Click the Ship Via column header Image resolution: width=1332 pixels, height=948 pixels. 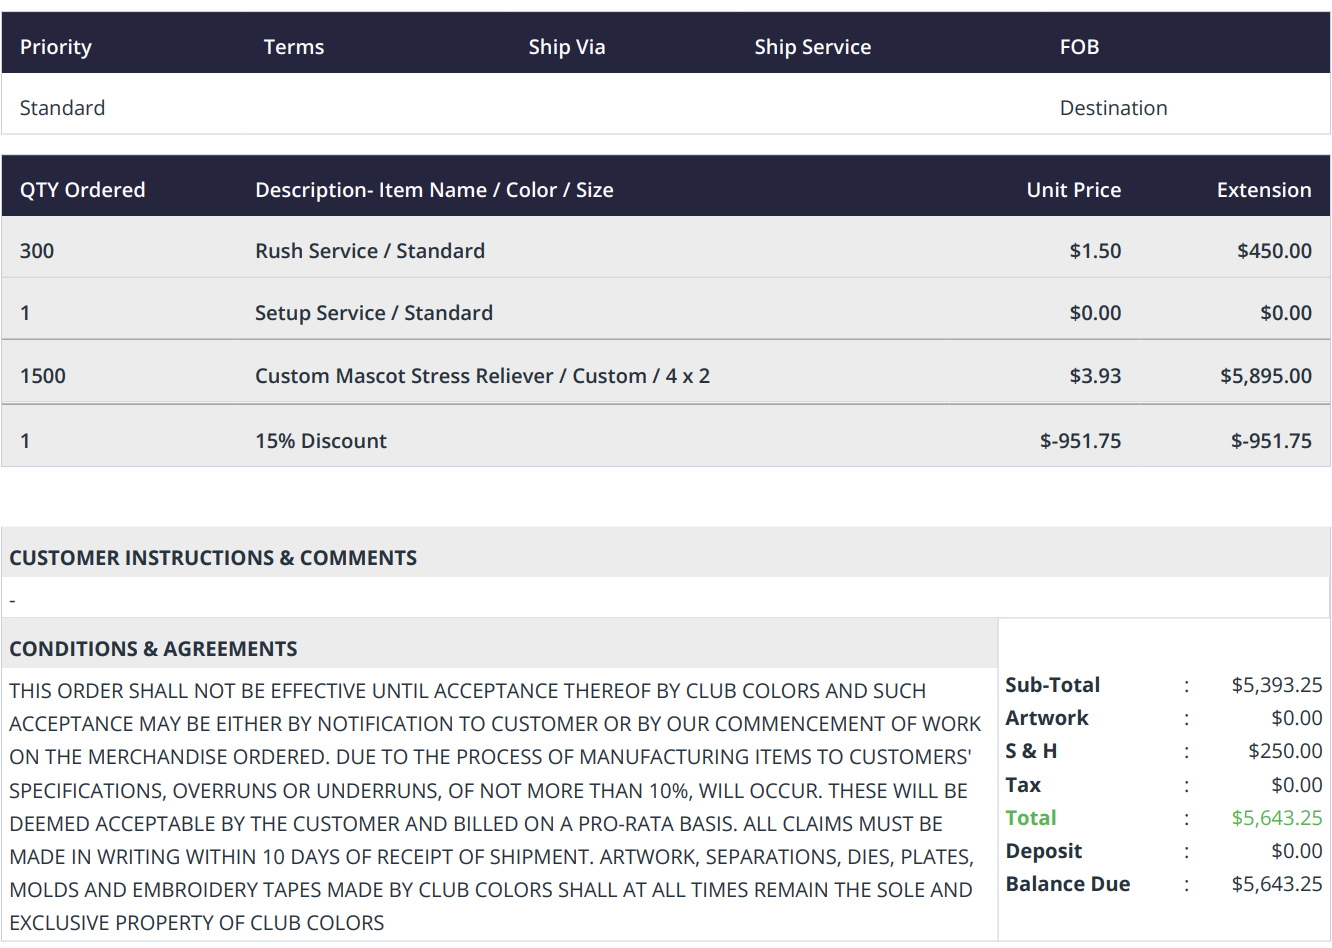click(x=567, y=47)
